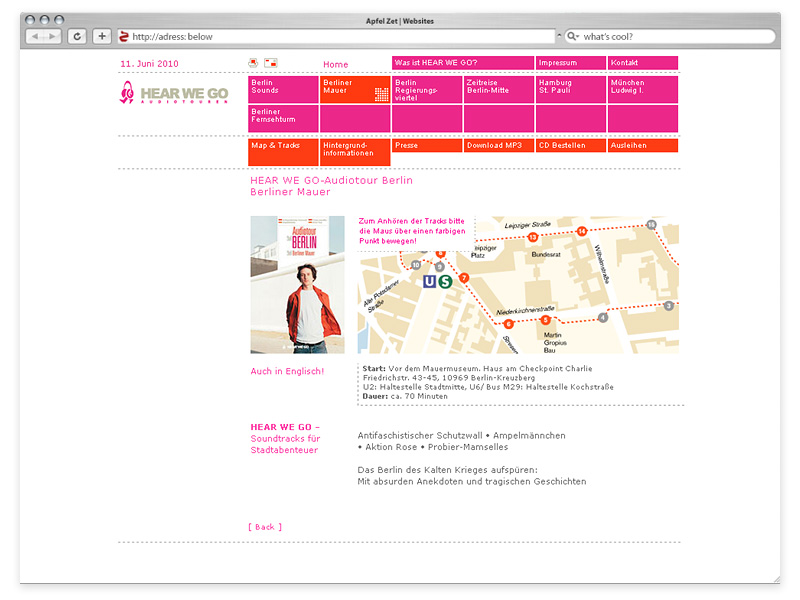
Task: Click the "Friedrichstr. 43-45, 10969 Berlin-Kreuzberg" line
Action: point(449,378)
